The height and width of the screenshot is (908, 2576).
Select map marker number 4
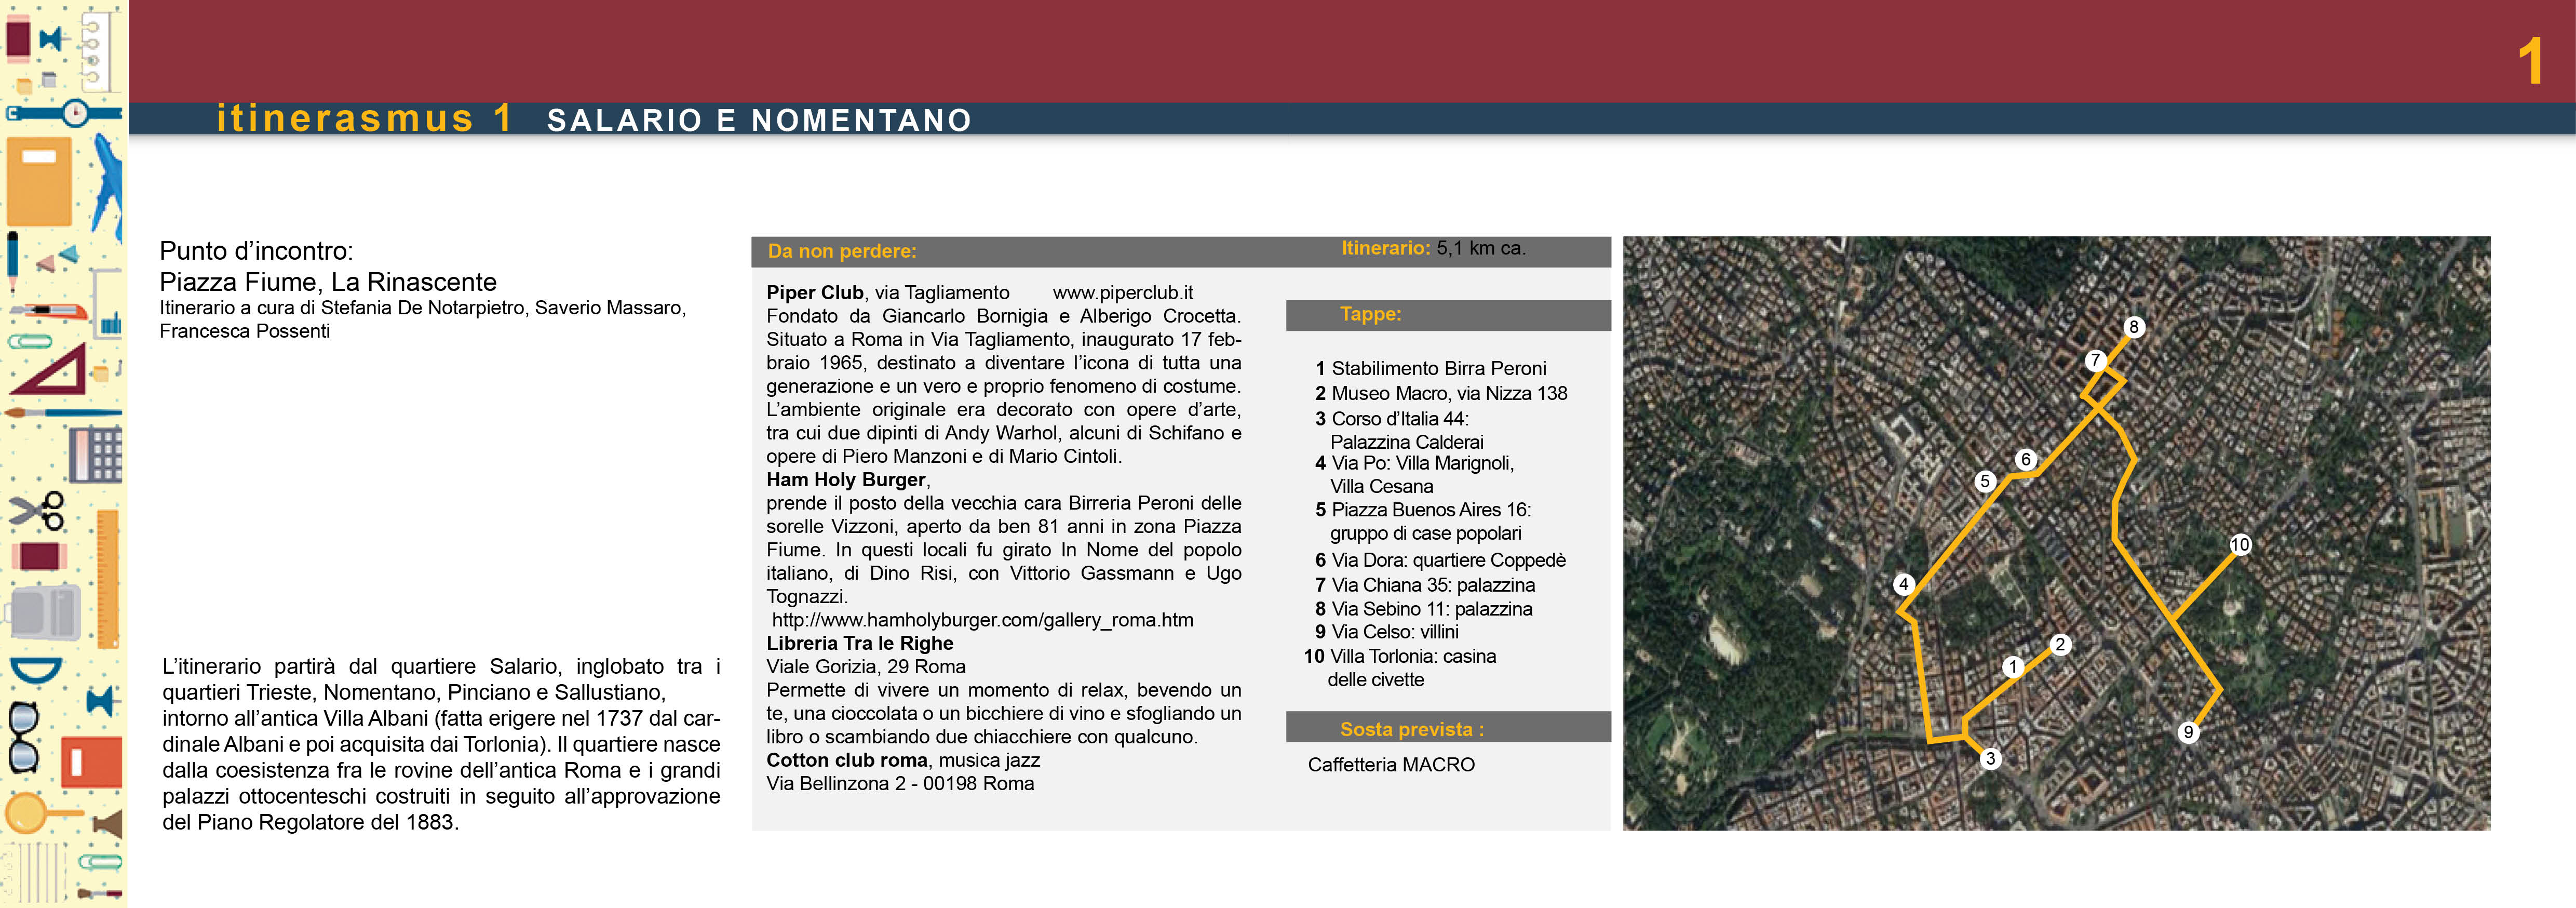pyautogui.click(x=1904, y=584)
